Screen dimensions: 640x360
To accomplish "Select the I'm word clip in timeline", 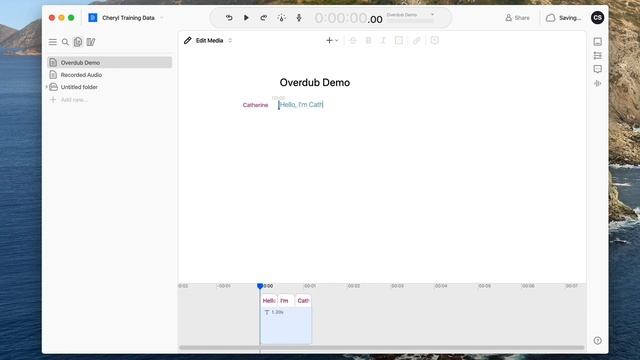I will (286, 300).
